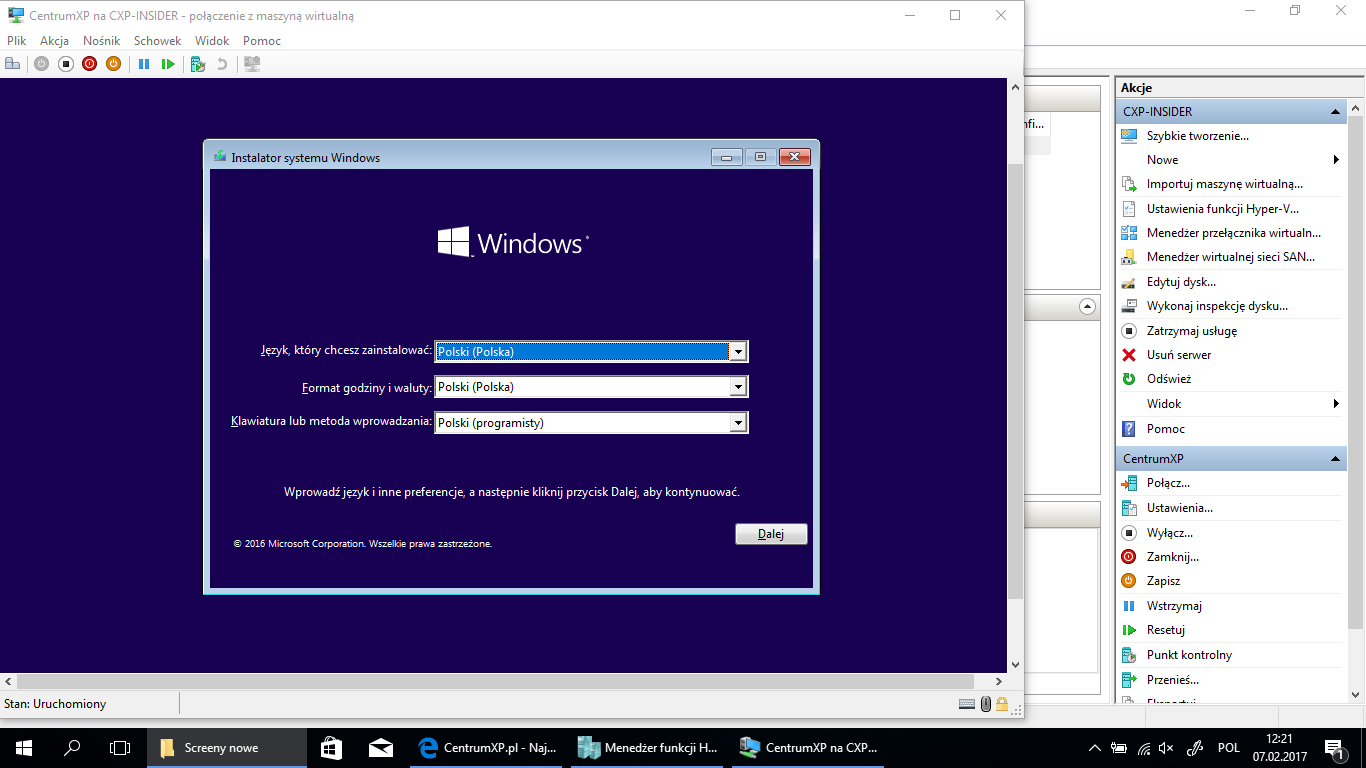
Task: Open the Screeny nowe folder taskbar item
Action: [x=227, y=748]
